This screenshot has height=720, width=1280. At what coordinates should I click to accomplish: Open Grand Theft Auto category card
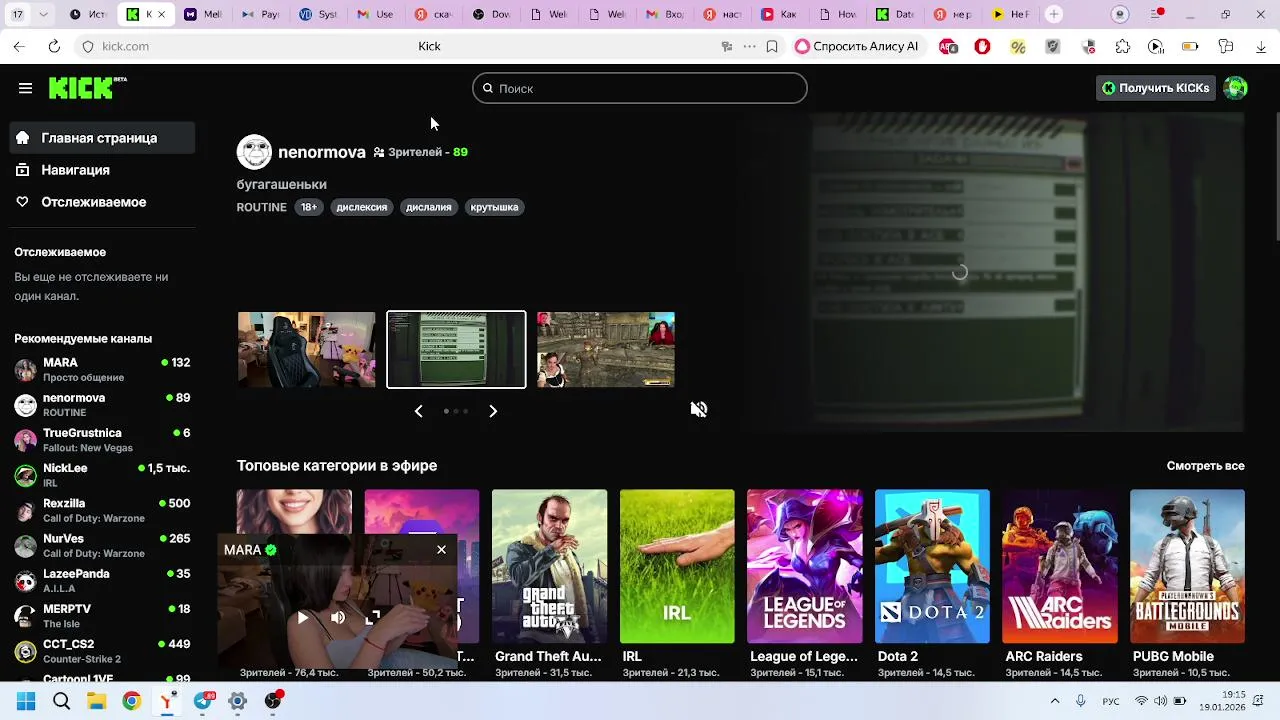549,566
